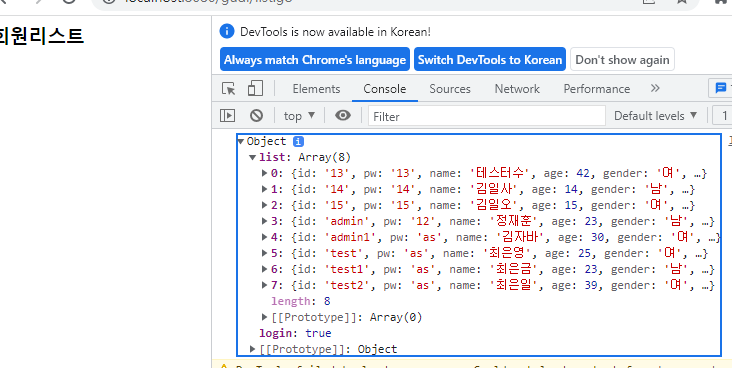This screenshot has width=732, height=368.
Task: Click the age: 42 value
Action: (x=566, y=173)
